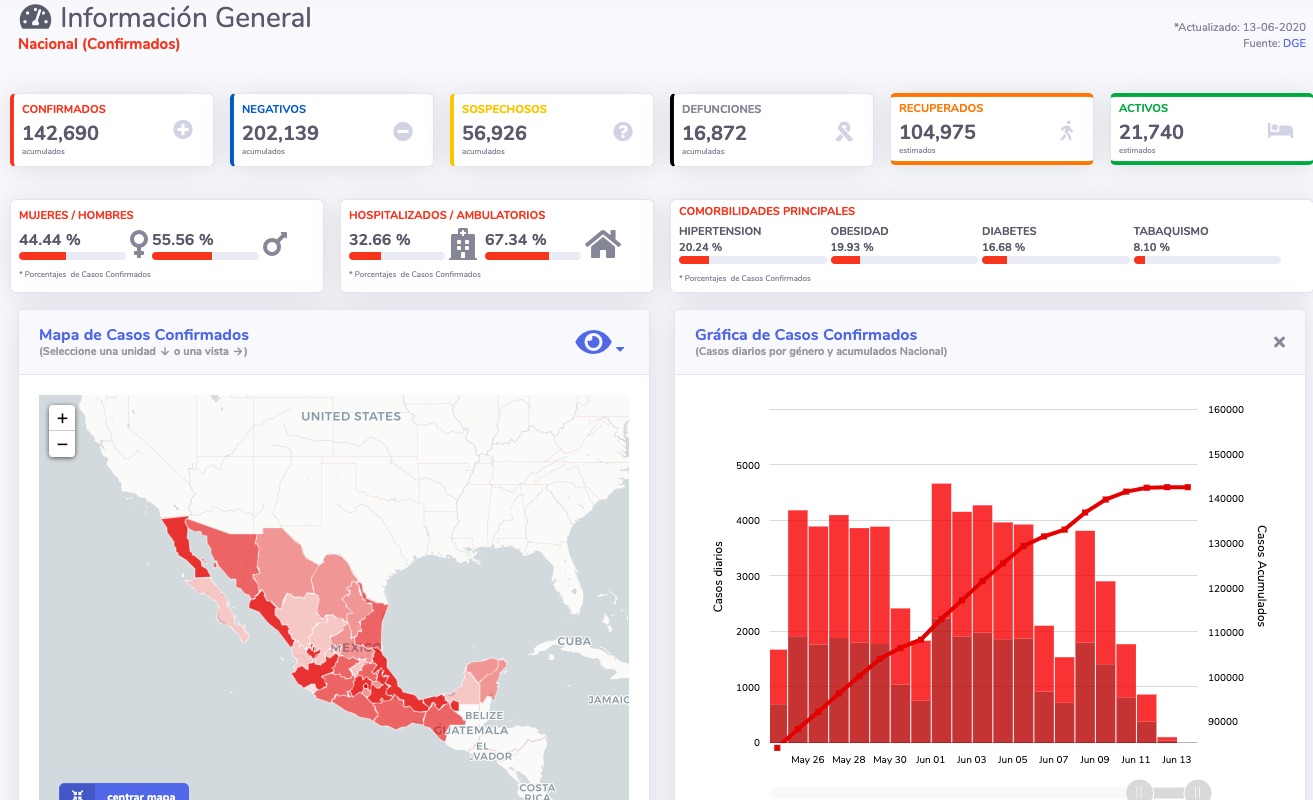This screenshot has width=1313, height=800.
Task: Click the question mark icon in Sospechosos card
Action: click(623, 131)
